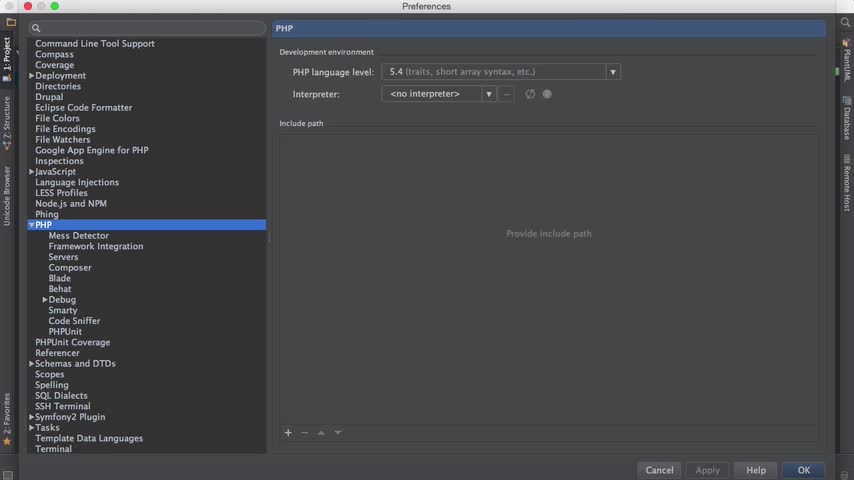The image size is (854, 480).
Task: Open the Project tool window tab
Action: [7, 59]
